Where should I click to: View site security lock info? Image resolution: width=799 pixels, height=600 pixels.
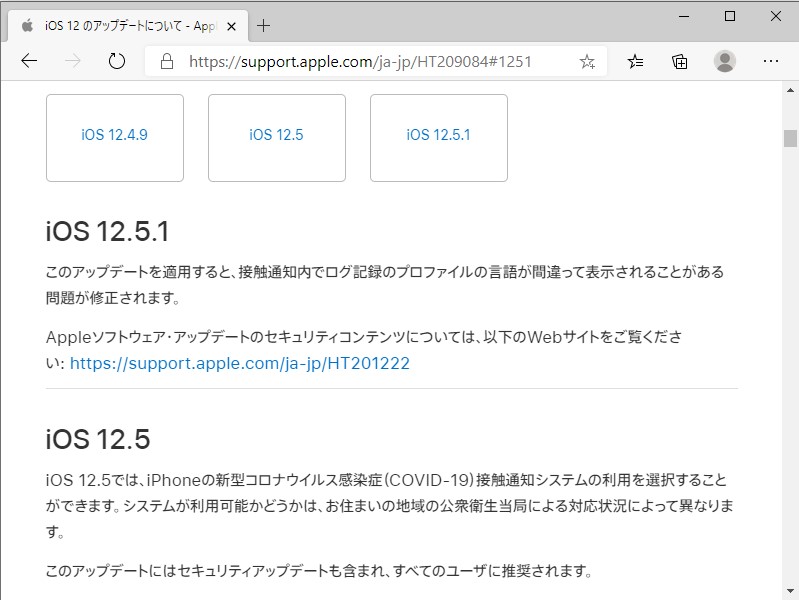167,62
